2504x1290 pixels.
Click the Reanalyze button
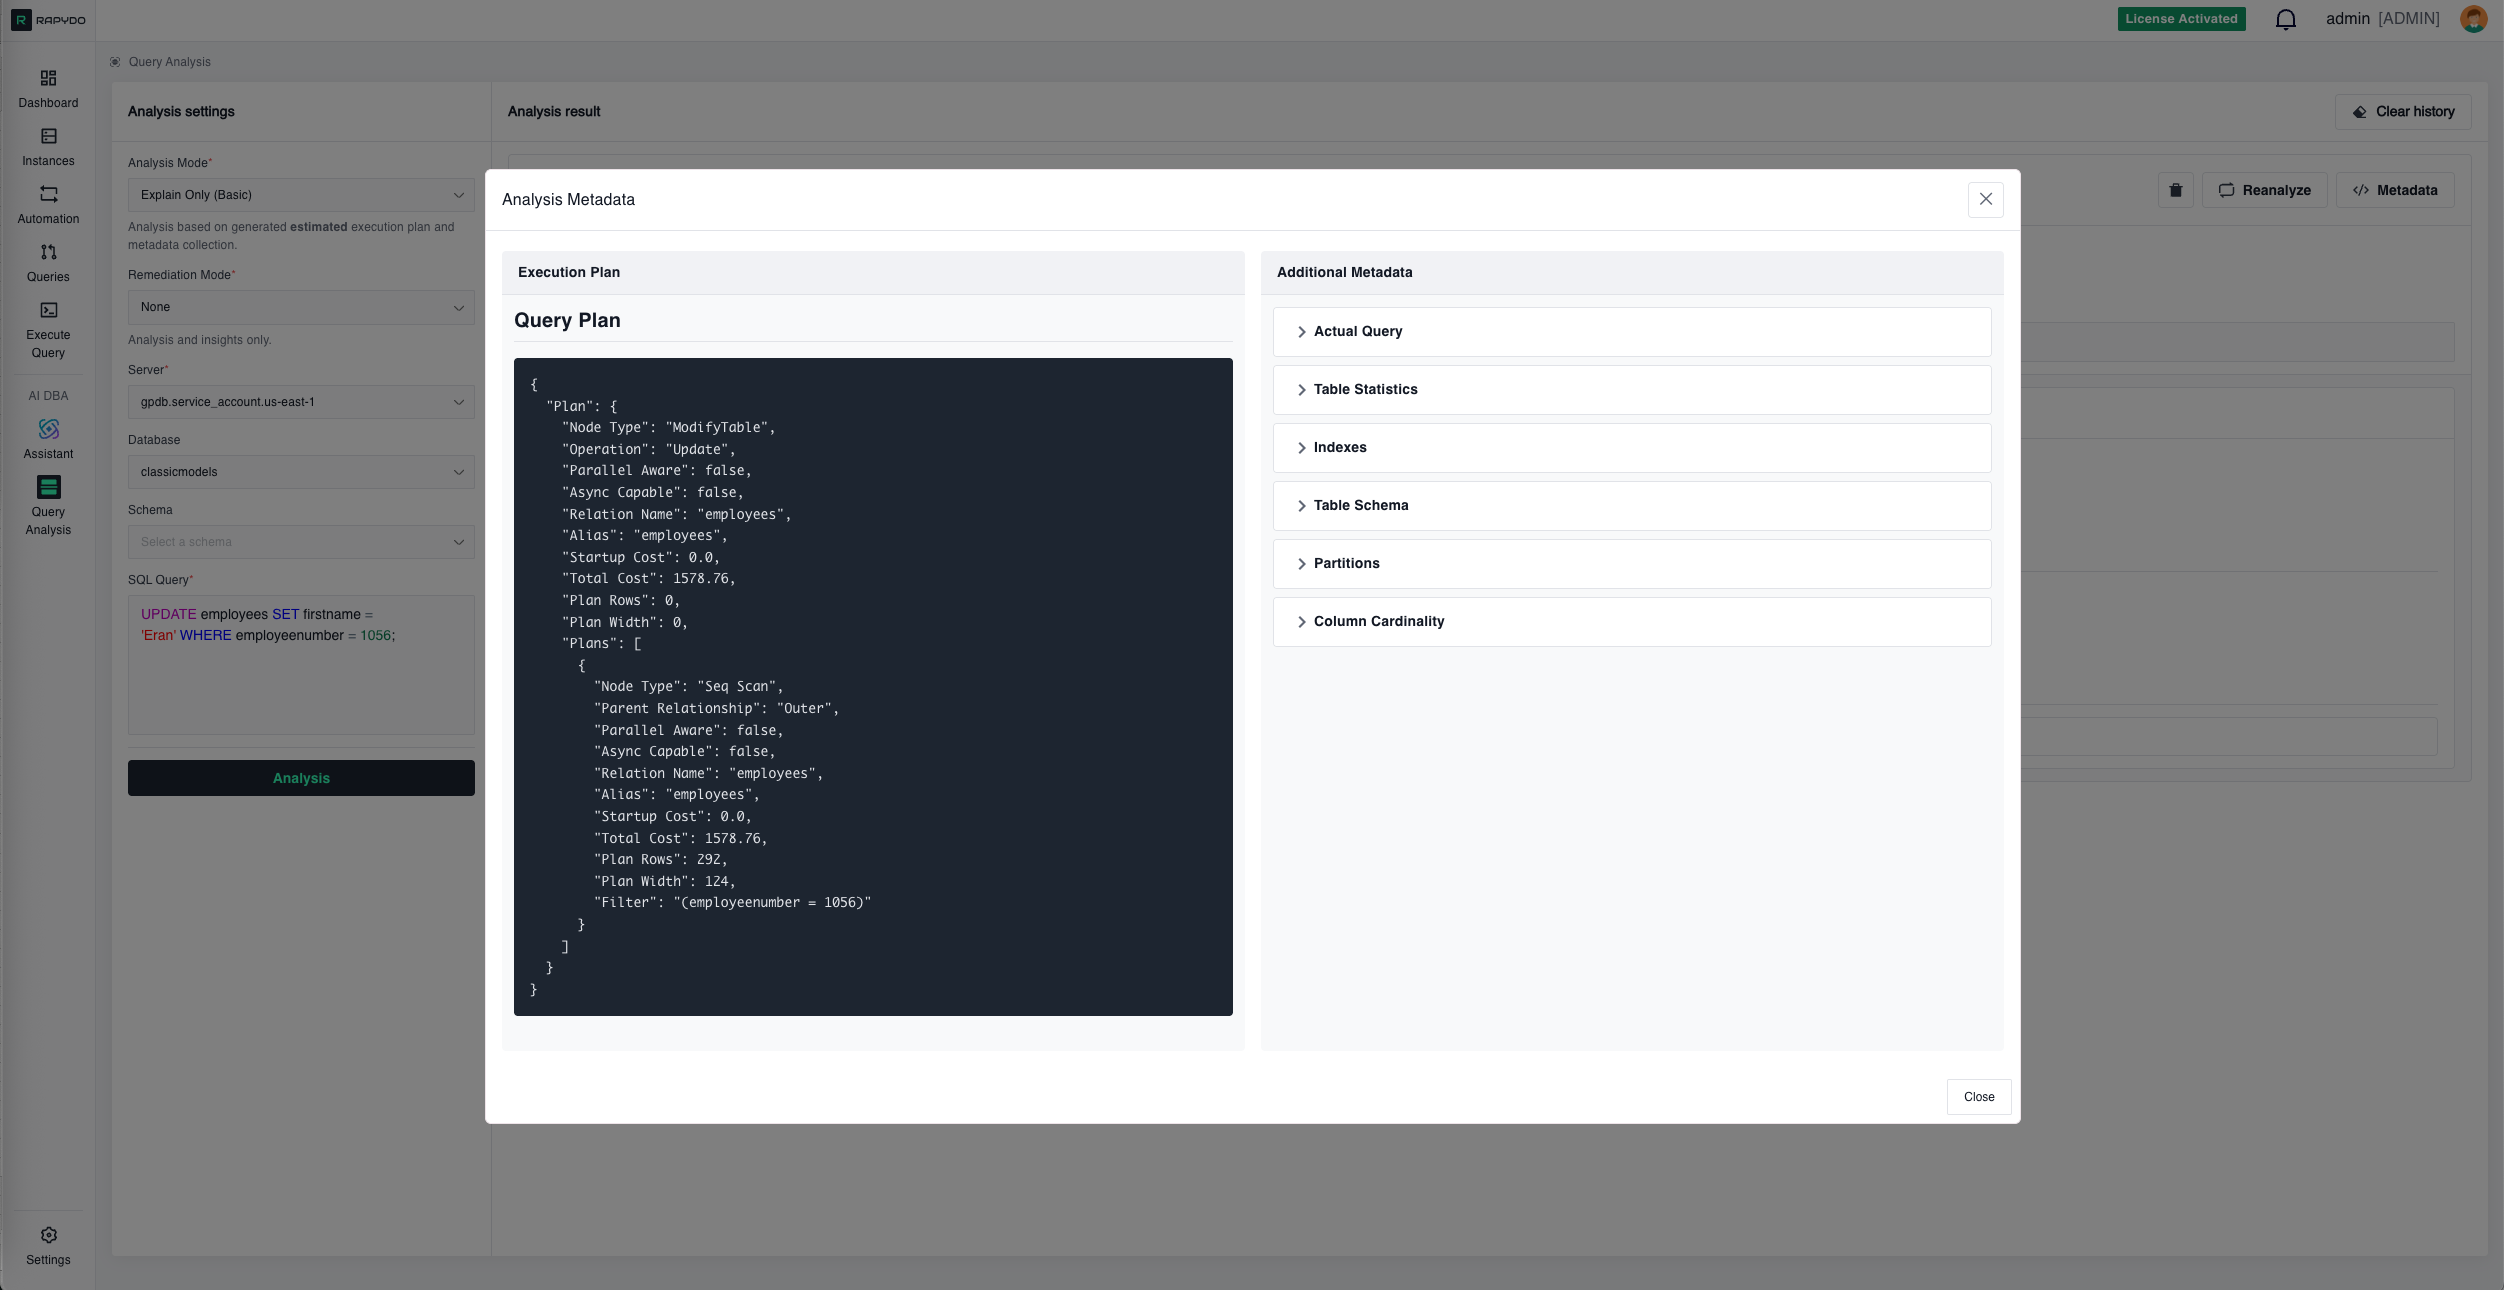click(2264, 190)
